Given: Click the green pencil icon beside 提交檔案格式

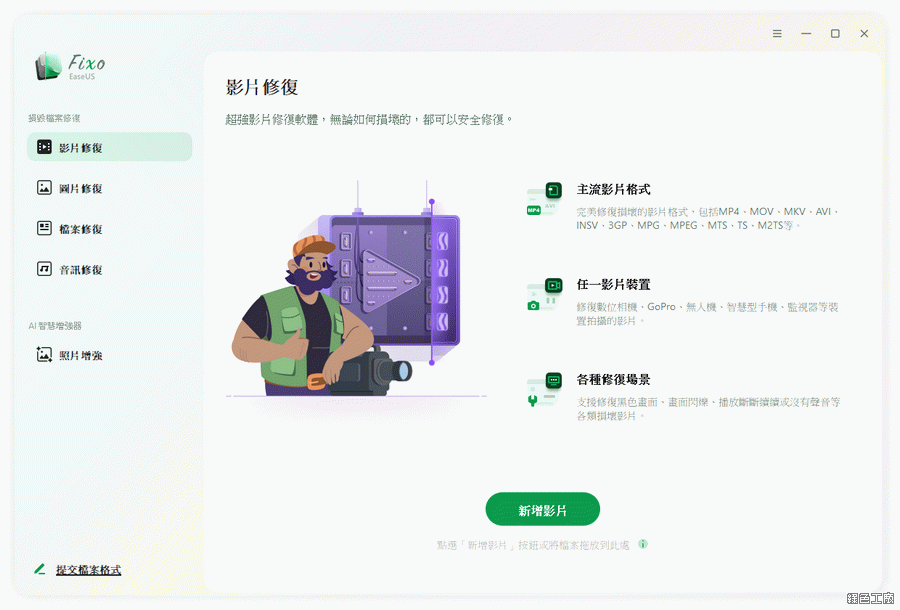Looking at the screenshot, I should [40, 569].
